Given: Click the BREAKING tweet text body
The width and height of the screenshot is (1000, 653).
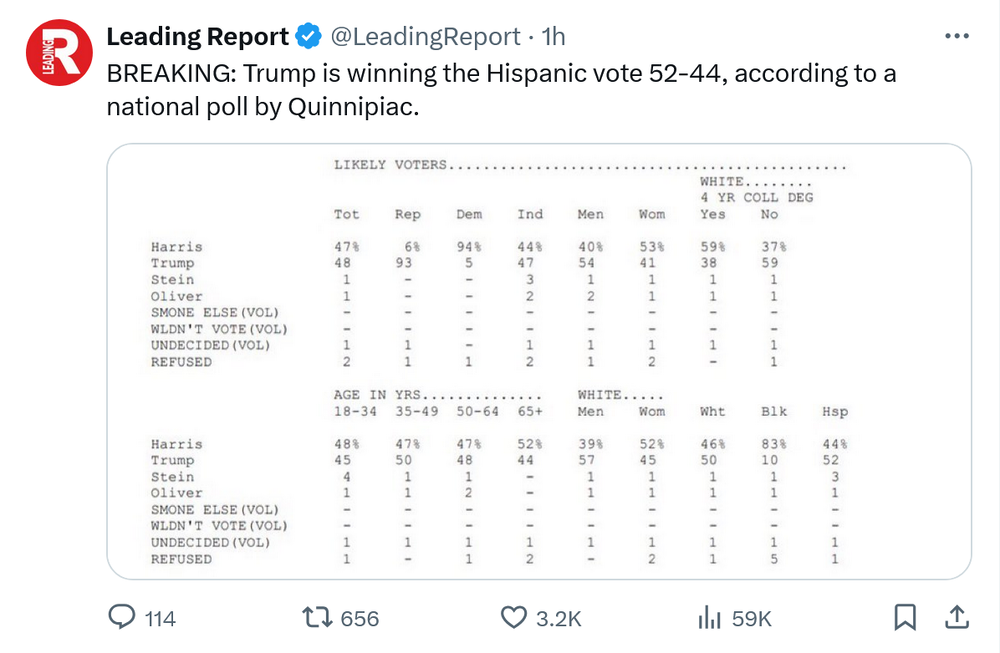Looking at the screenshot, I should tap(500, 89).
